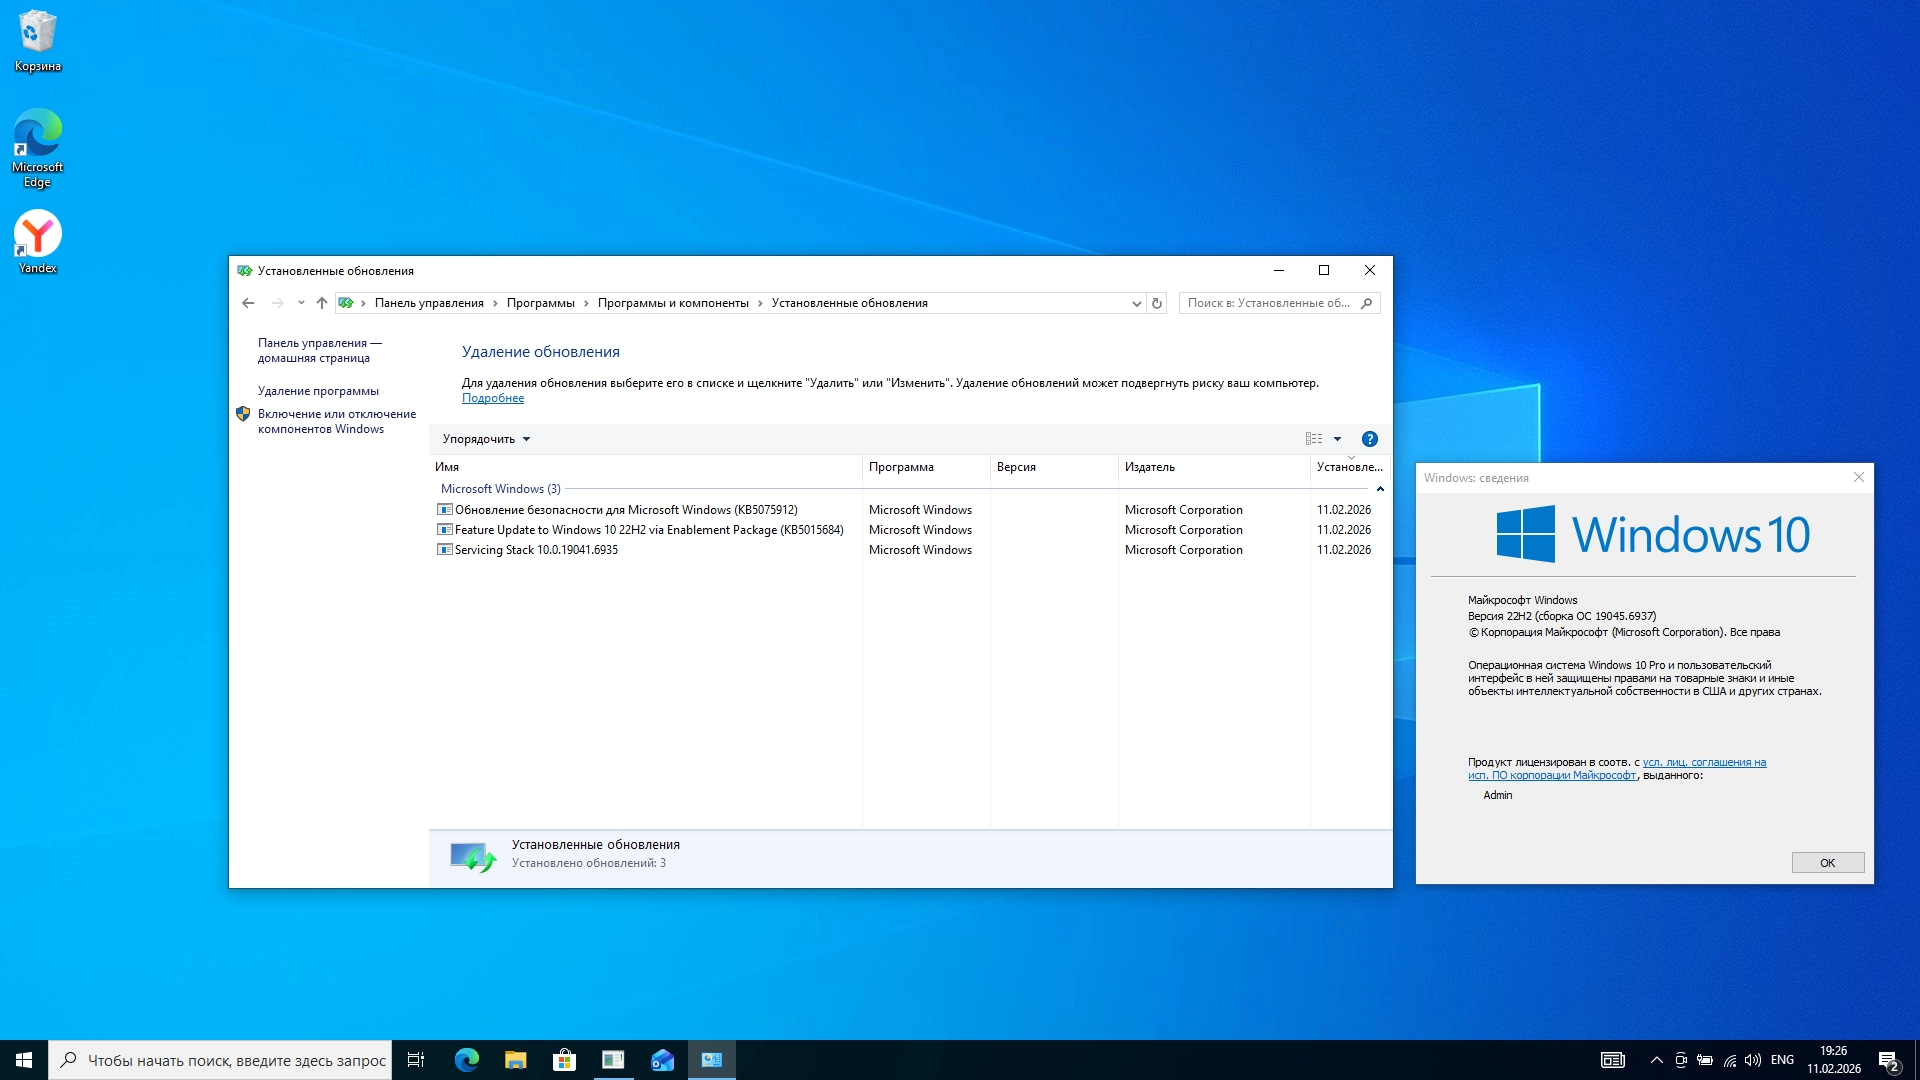Go up one folder level

[x=321, y=303]
